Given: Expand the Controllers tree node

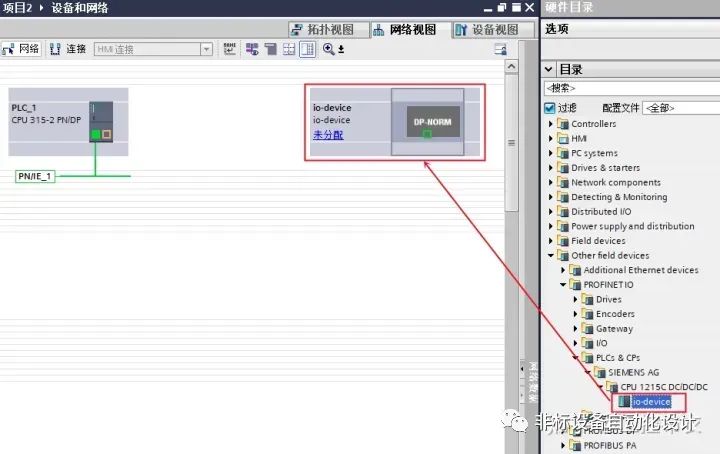Looking at the screenshot, I should (x=551, y=124).
